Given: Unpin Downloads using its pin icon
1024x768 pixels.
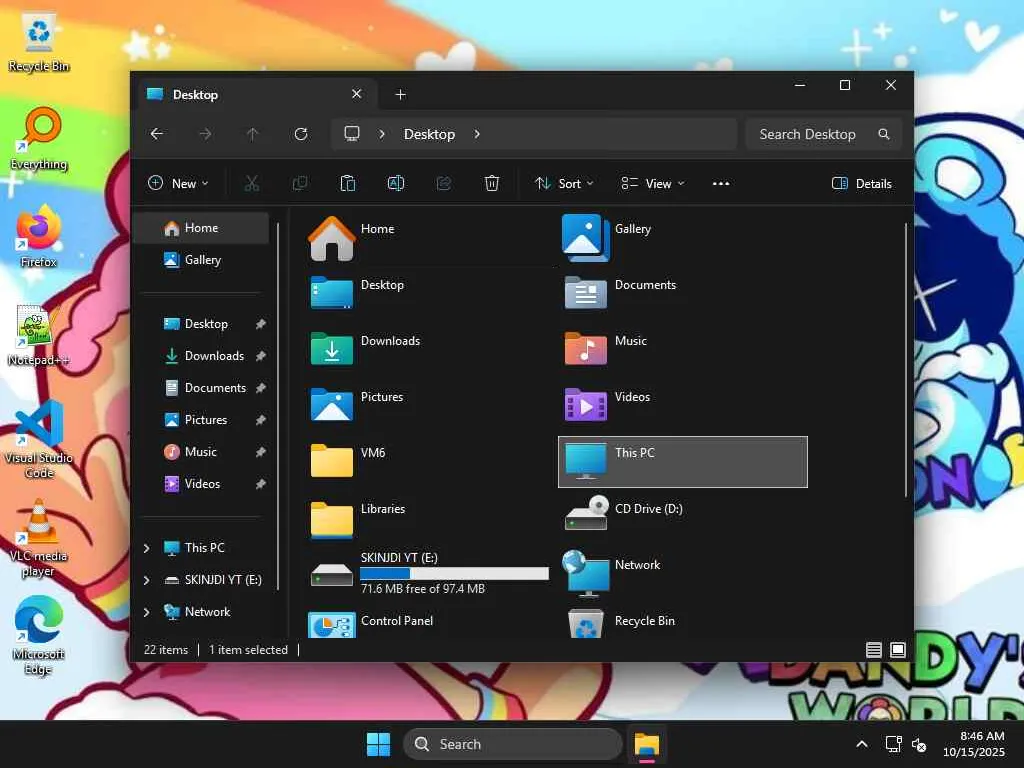Looking at the screenshot, I should pos(261,356).
